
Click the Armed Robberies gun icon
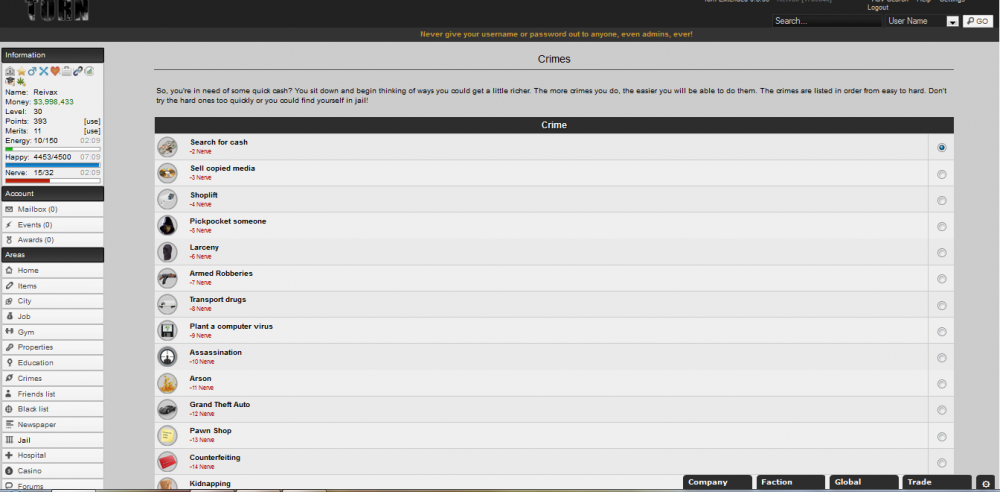(167, 278)
